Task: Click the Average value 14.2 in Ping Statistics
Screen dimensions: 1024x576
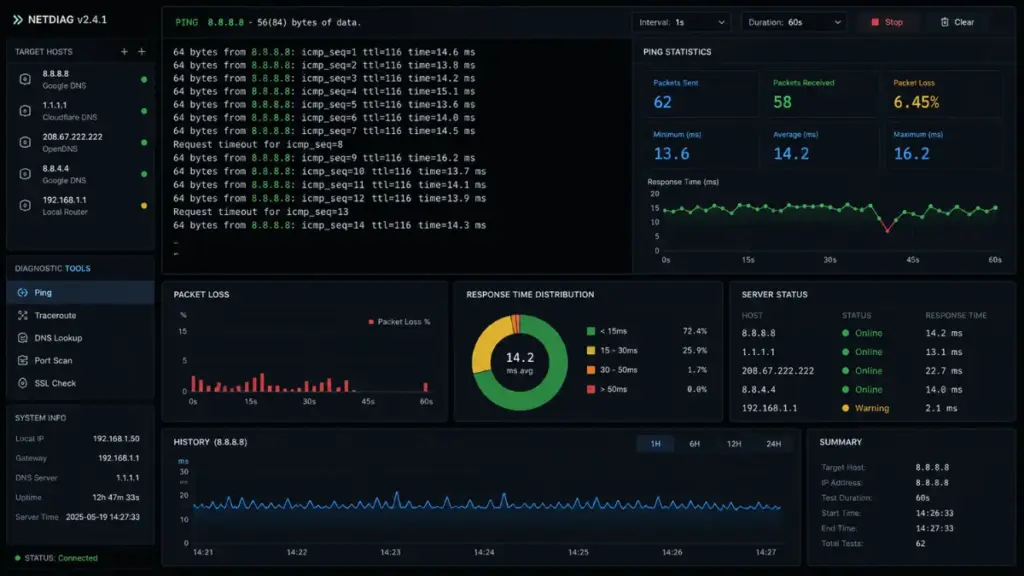Action: [791, 154]
